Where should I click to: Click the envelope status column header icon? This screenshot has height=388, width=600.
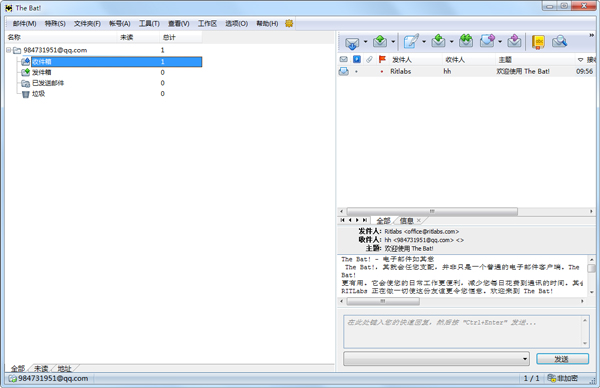coord(344,59)
